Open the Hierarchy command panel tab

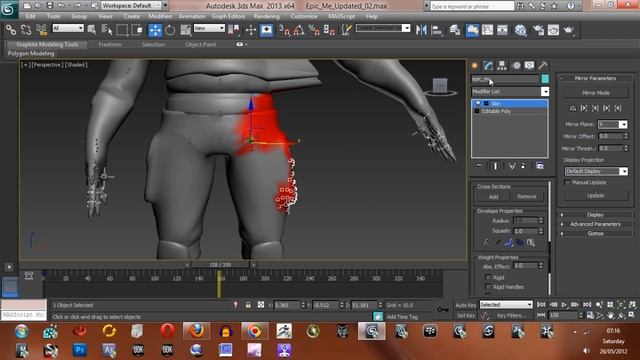click(502, 65)
